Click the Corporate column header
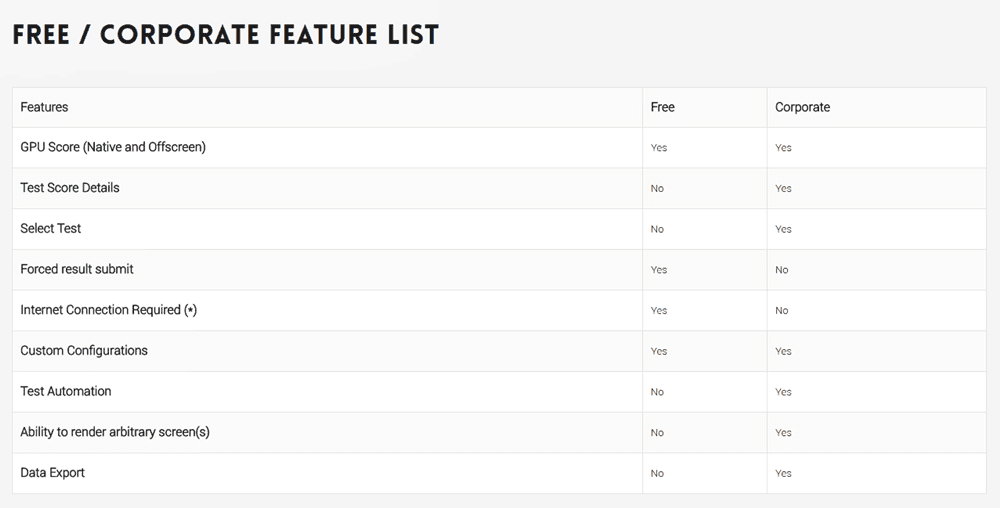 pos(802,107)
